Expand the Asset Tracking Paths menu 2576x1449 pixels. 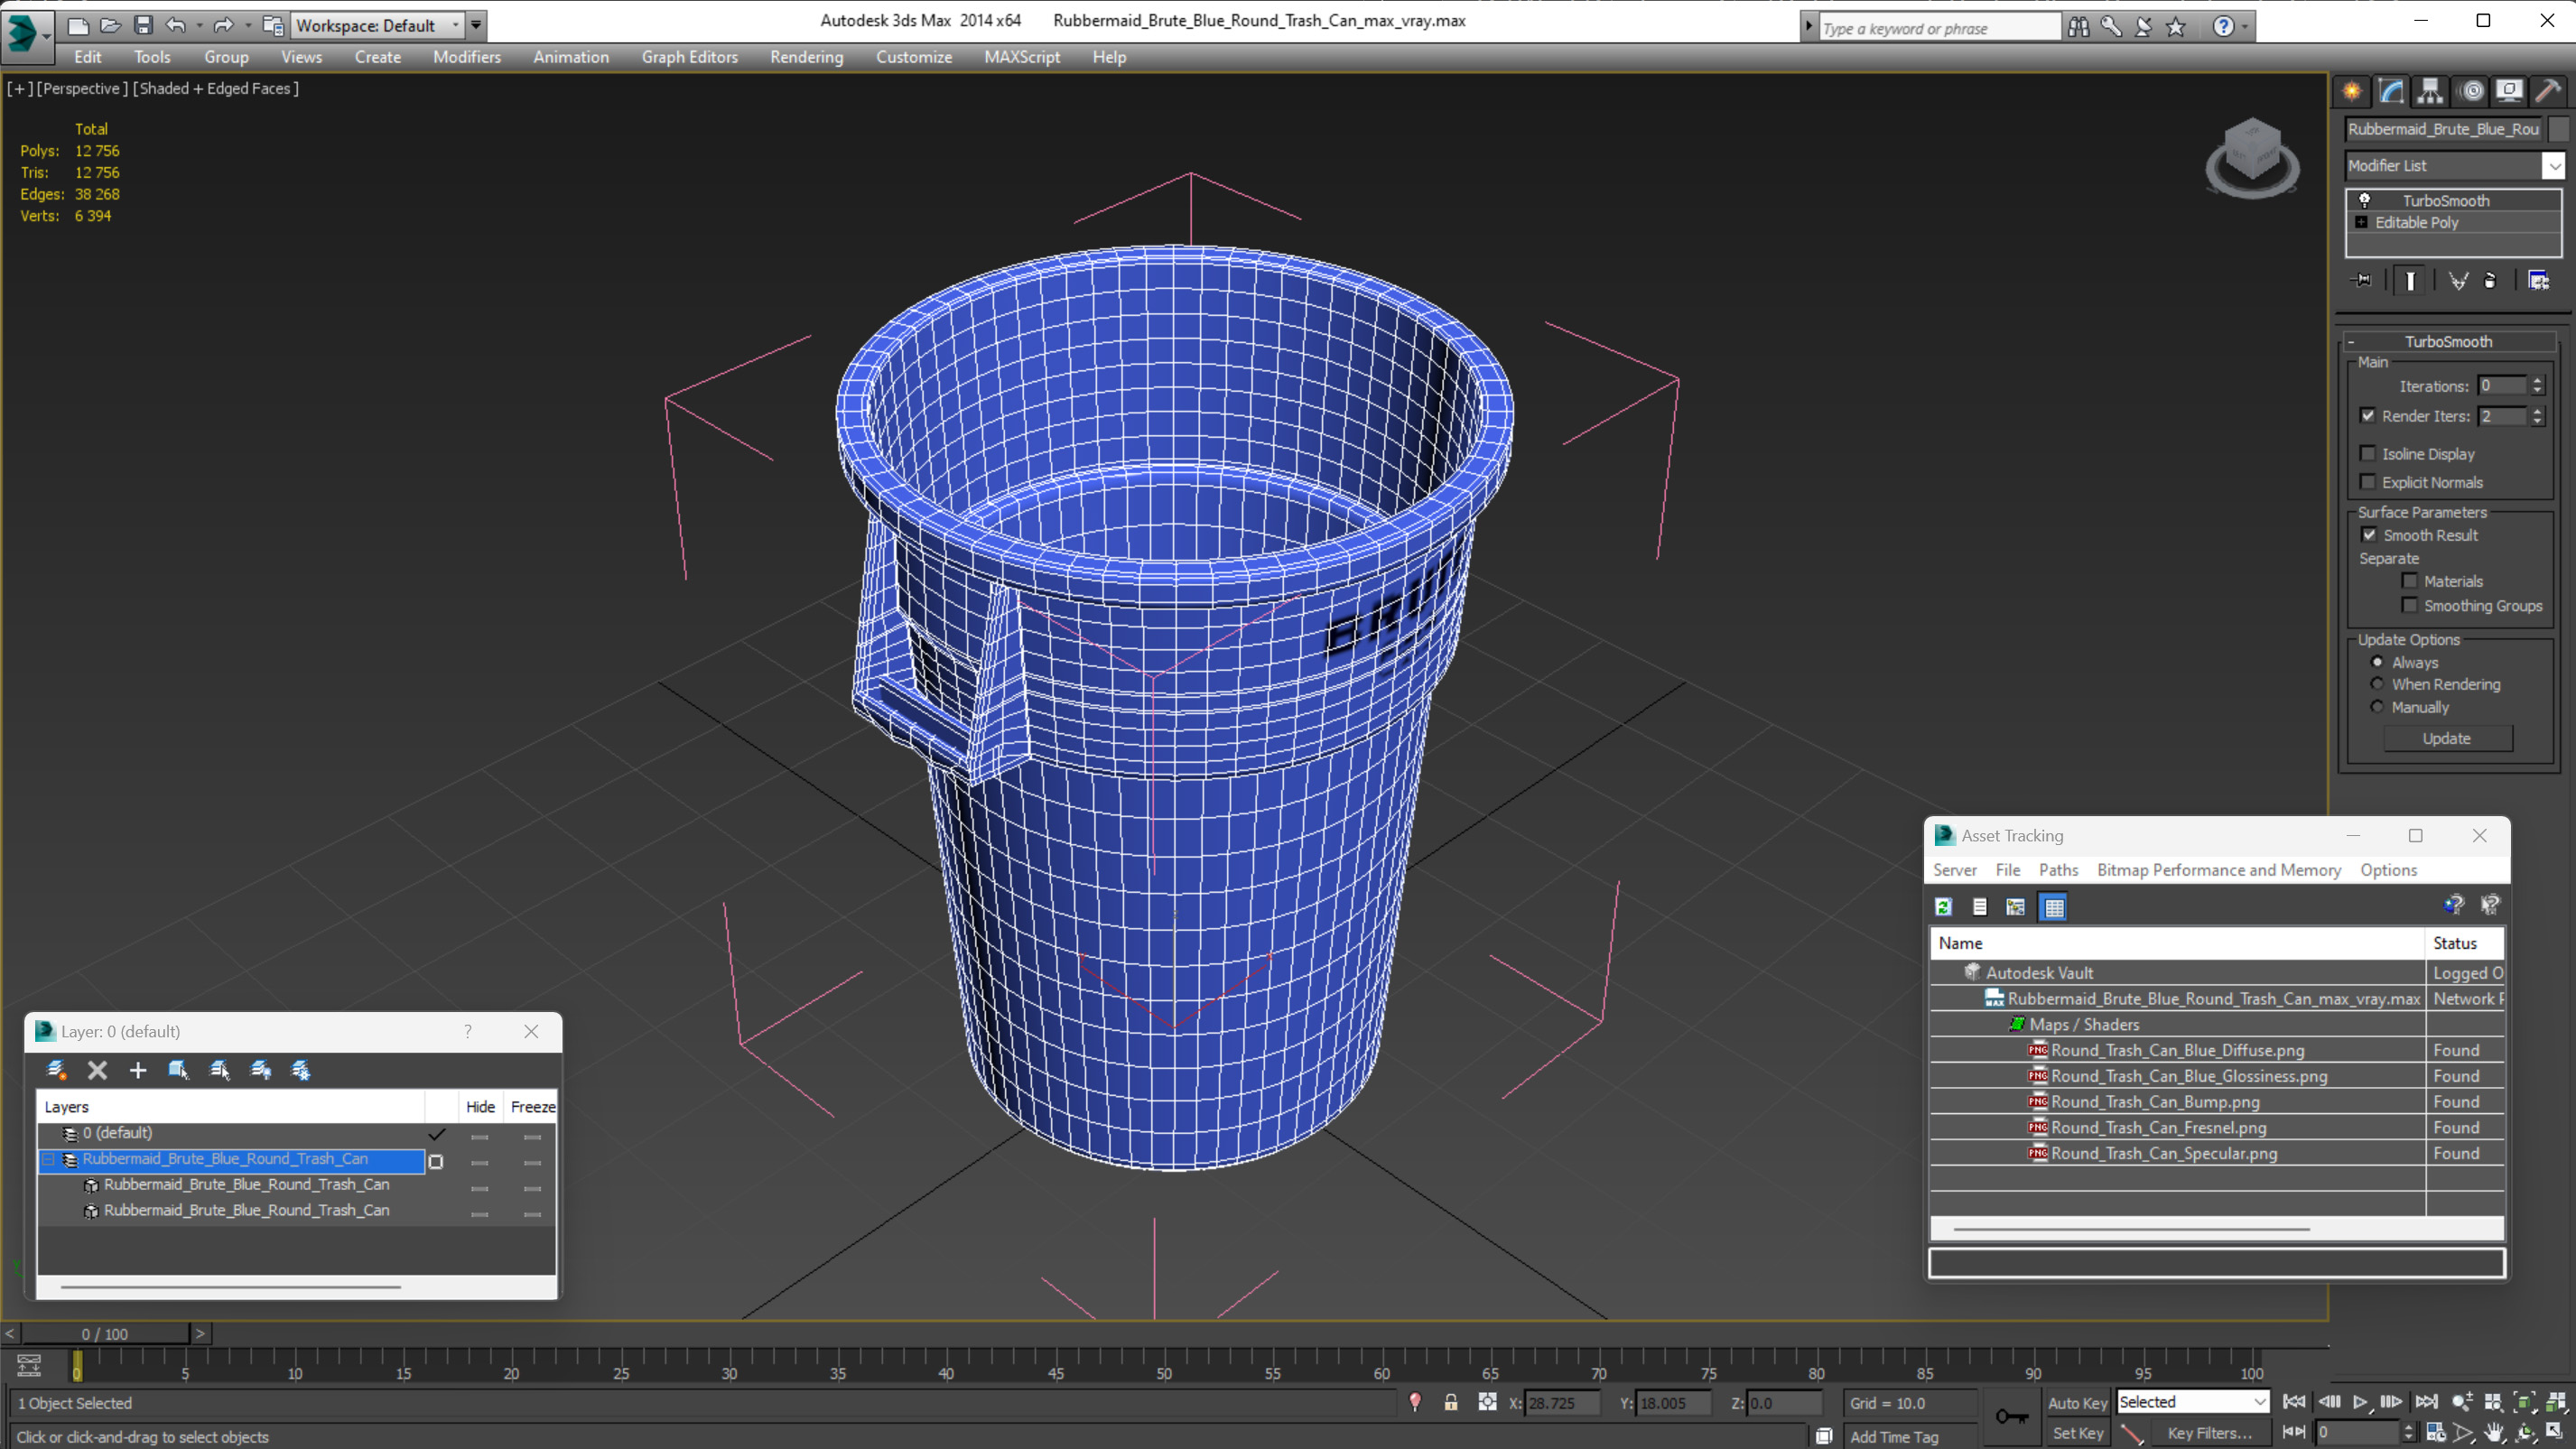point(2058,868)
